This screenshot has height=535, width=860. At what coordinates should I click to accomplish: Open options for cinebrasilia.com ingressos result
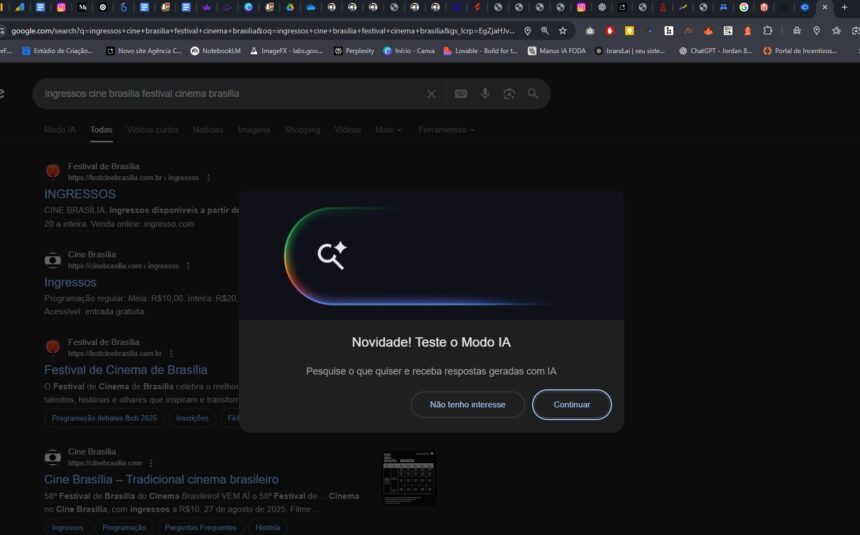pos(188,266)
